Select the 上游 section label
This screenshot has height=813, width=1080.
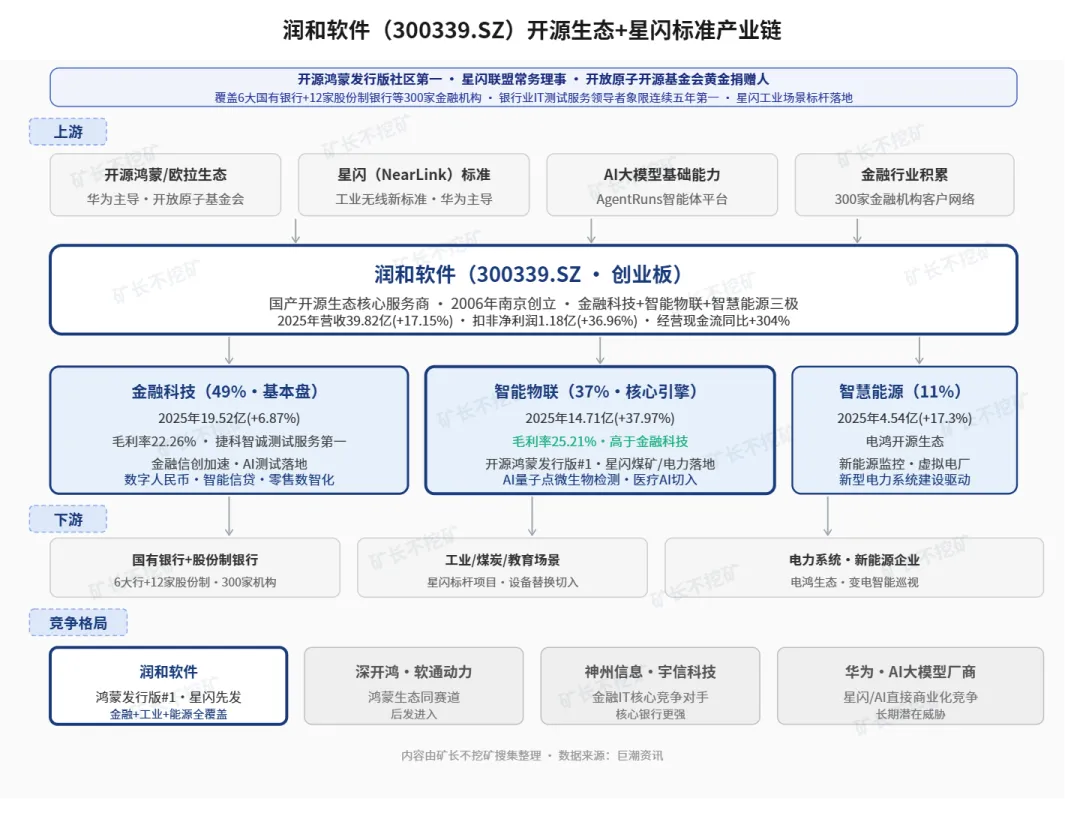coord(68,132)
